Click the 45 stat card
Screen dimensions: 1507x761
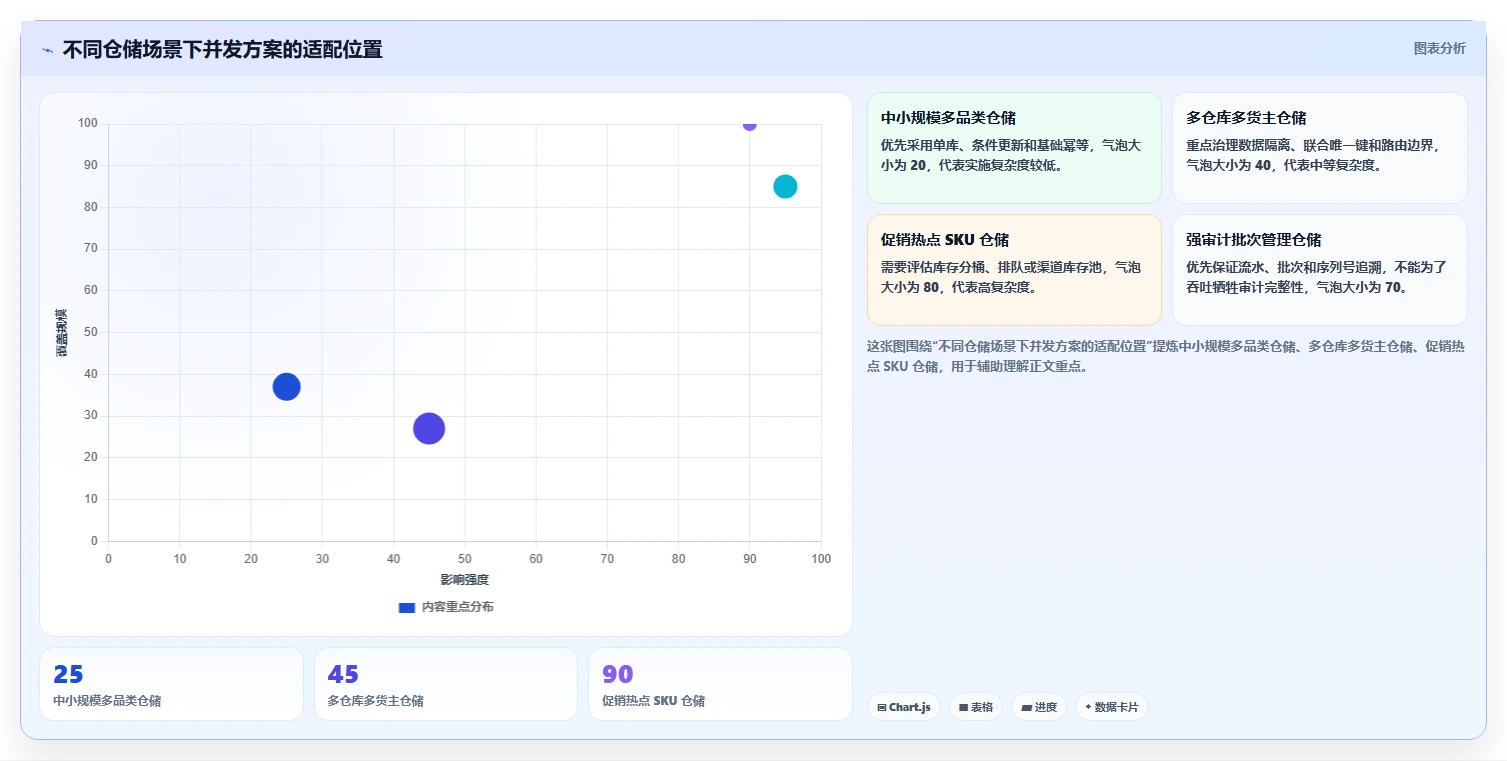tap(446, 684)
